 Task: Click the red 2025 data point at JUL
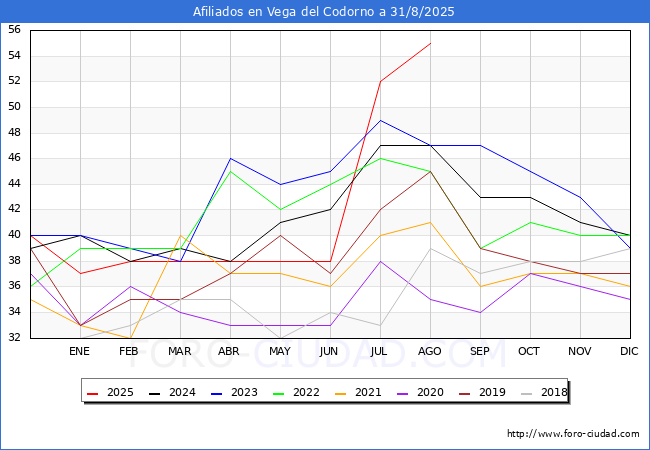(x=381, y=82)
